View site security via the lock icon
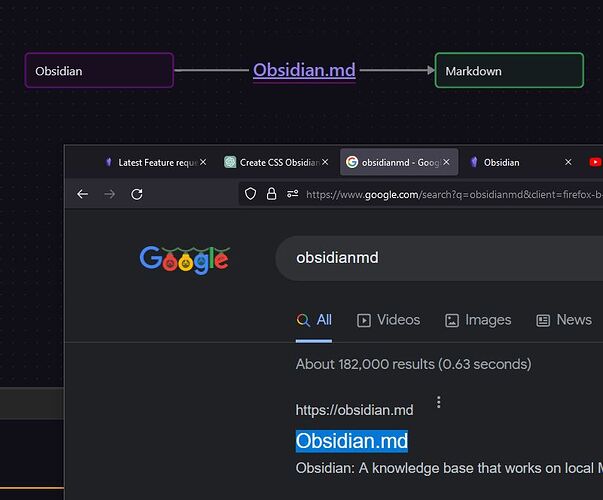The height and width of the screenshot is (500, 603). point(272,194)
